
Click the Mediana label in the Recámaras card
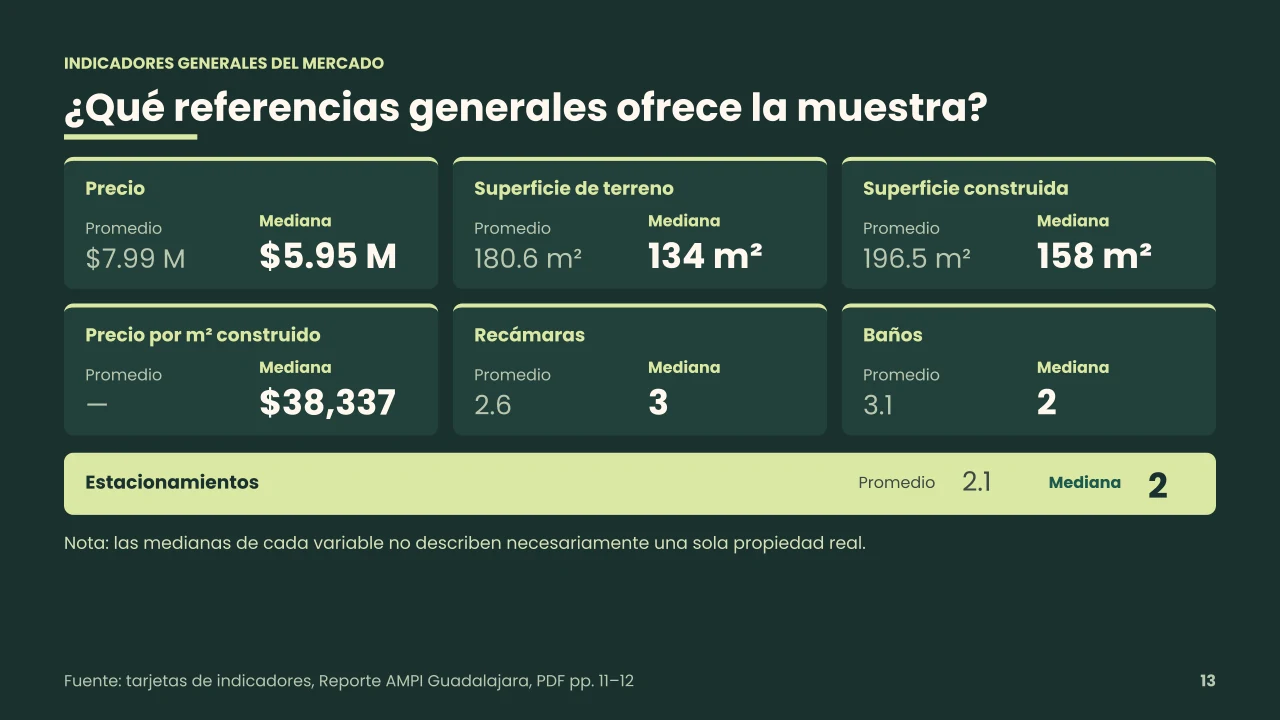click(x=684, y=368)
